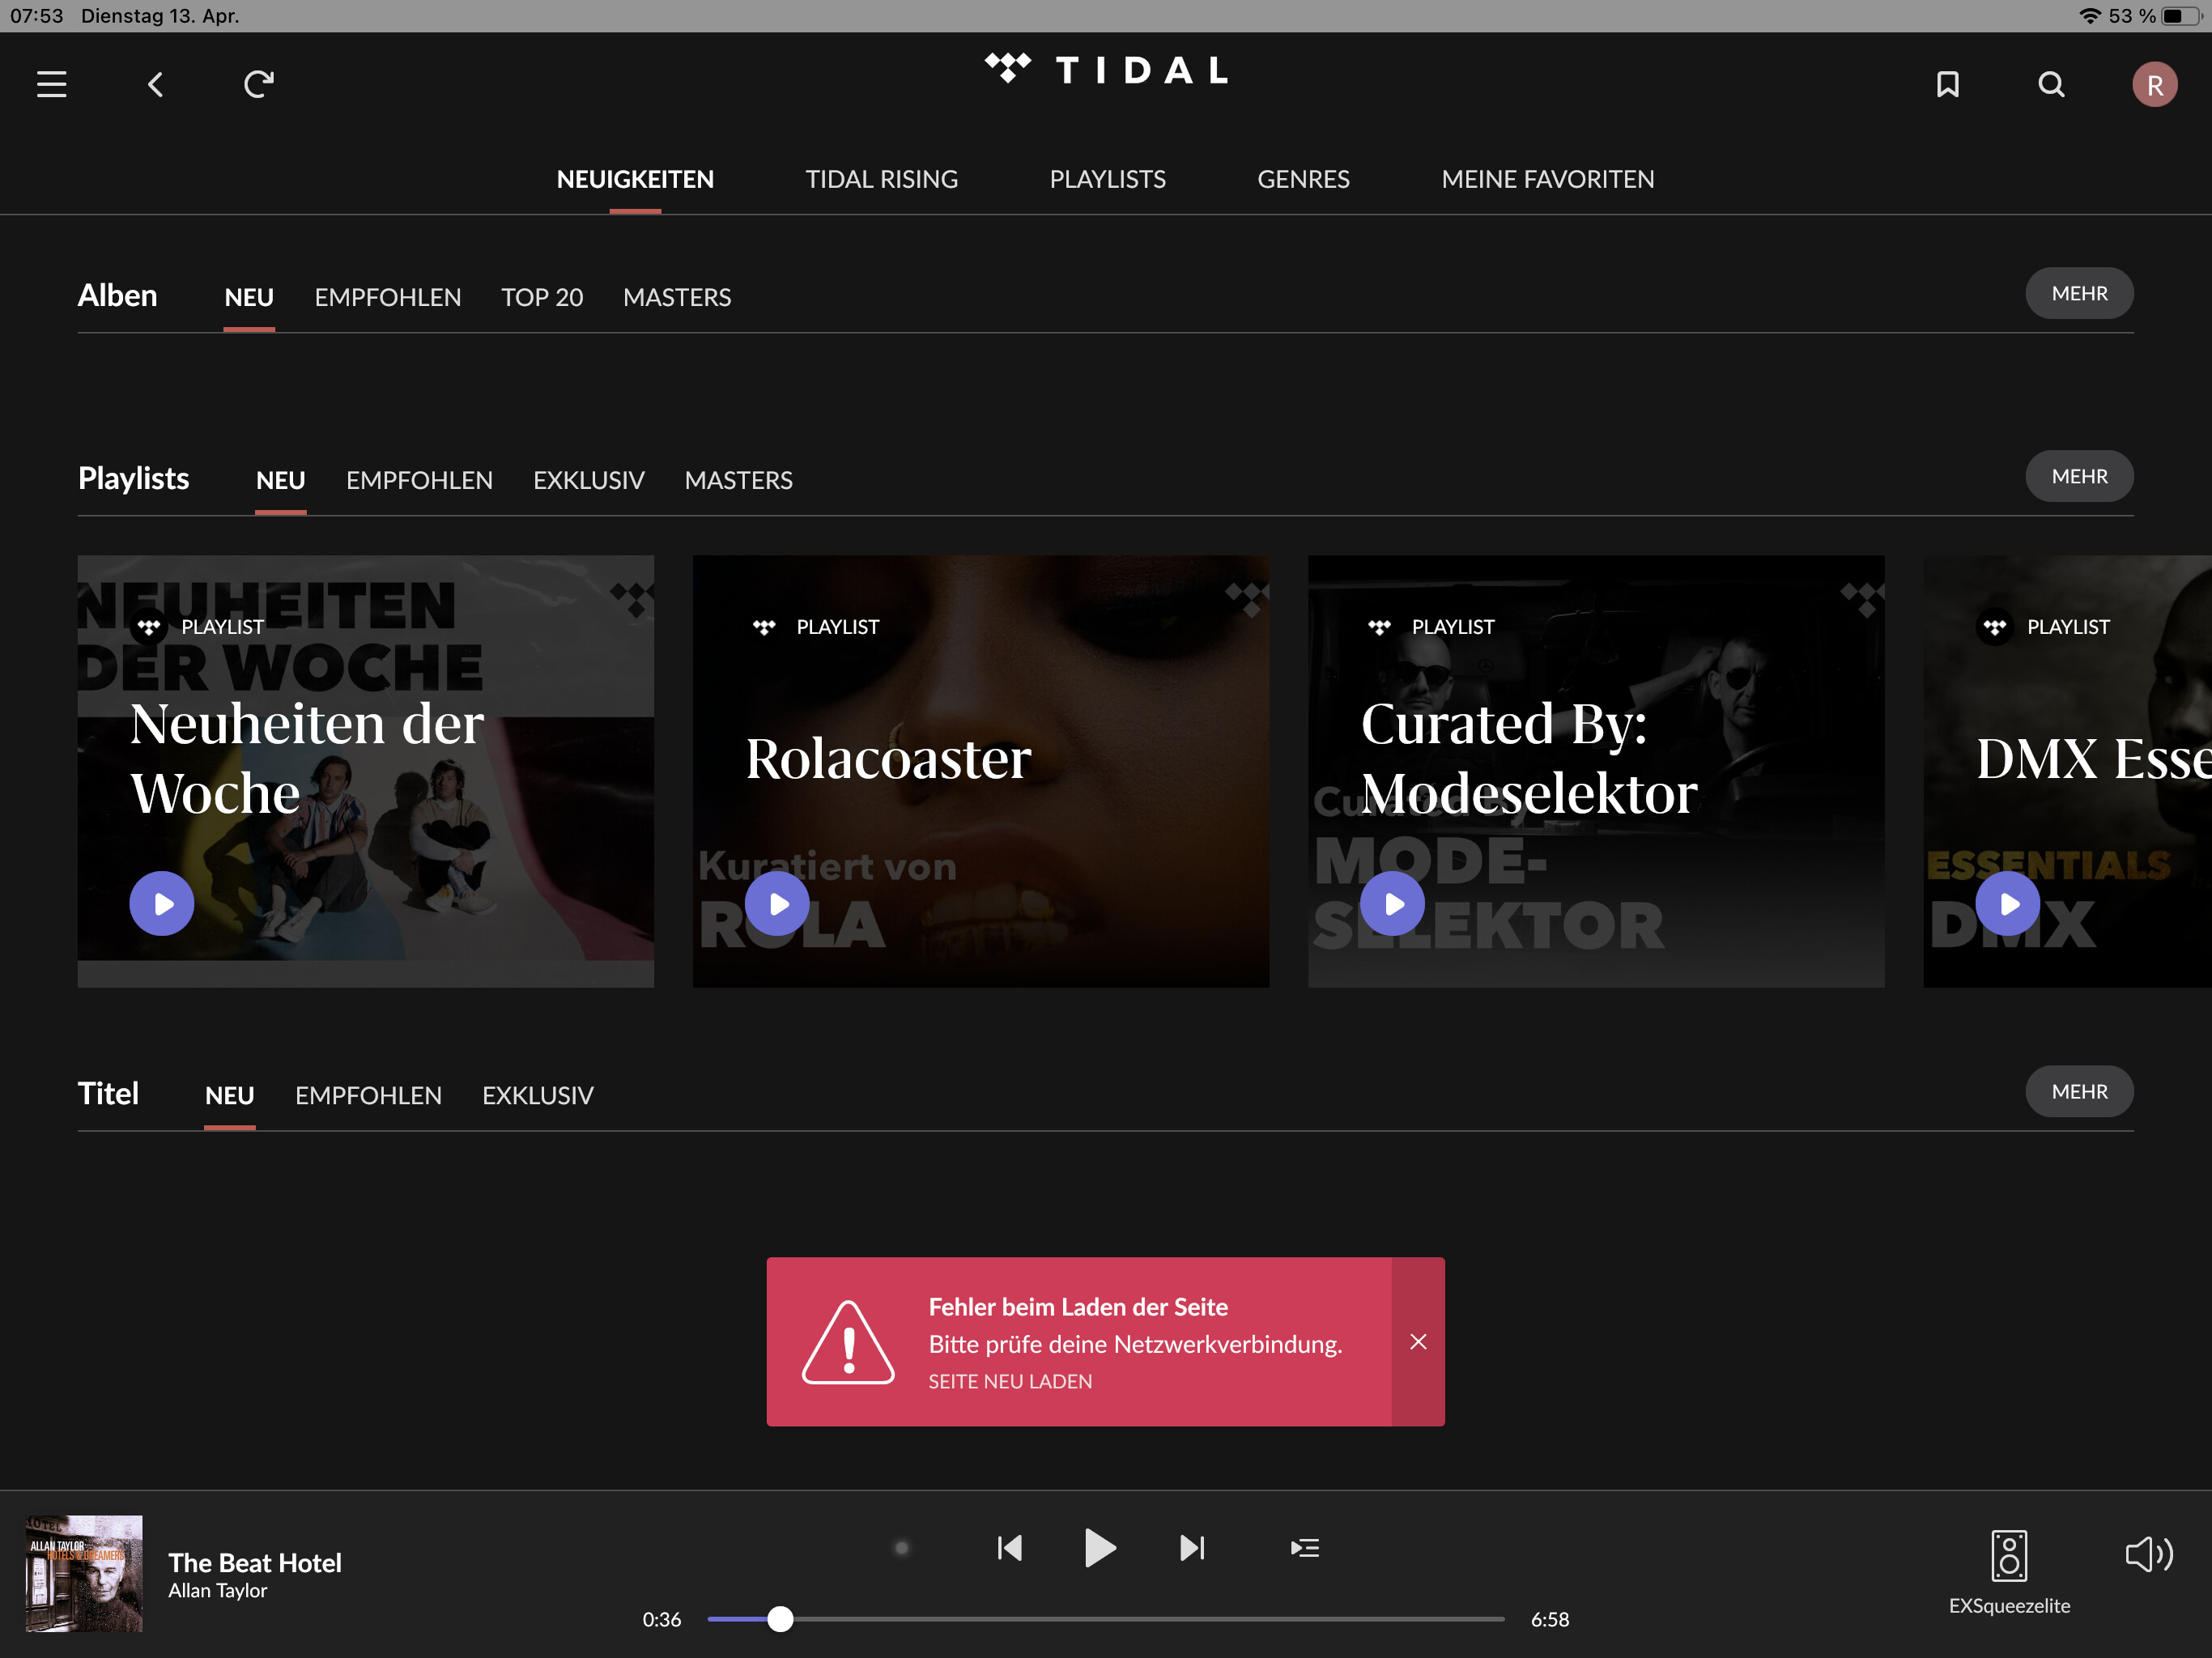
Task: Open the Neuheiten der Woche playlist card
Action: 365,771
